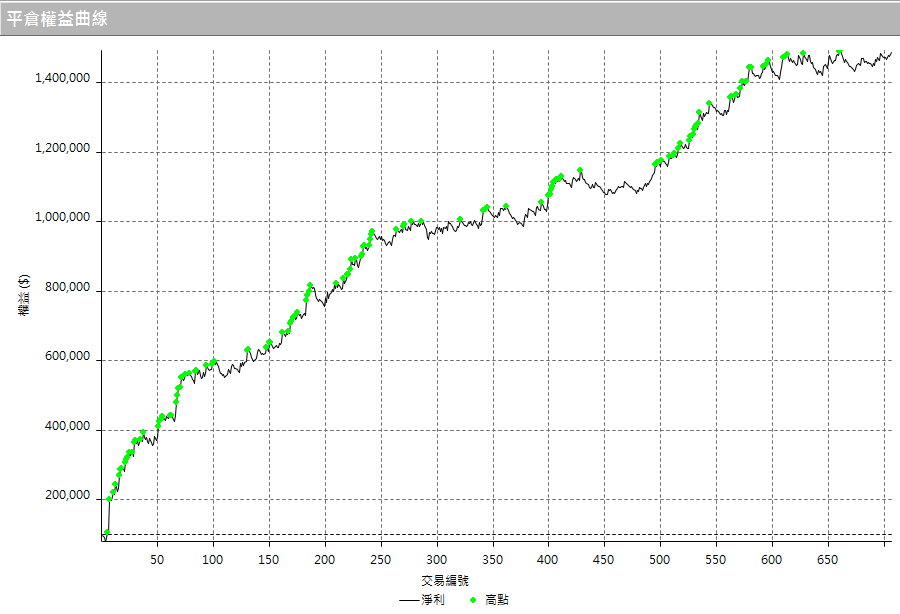The image size is (900, 614).
Task: Click the 650 x-axis tick label
Action: click(827, 560)
